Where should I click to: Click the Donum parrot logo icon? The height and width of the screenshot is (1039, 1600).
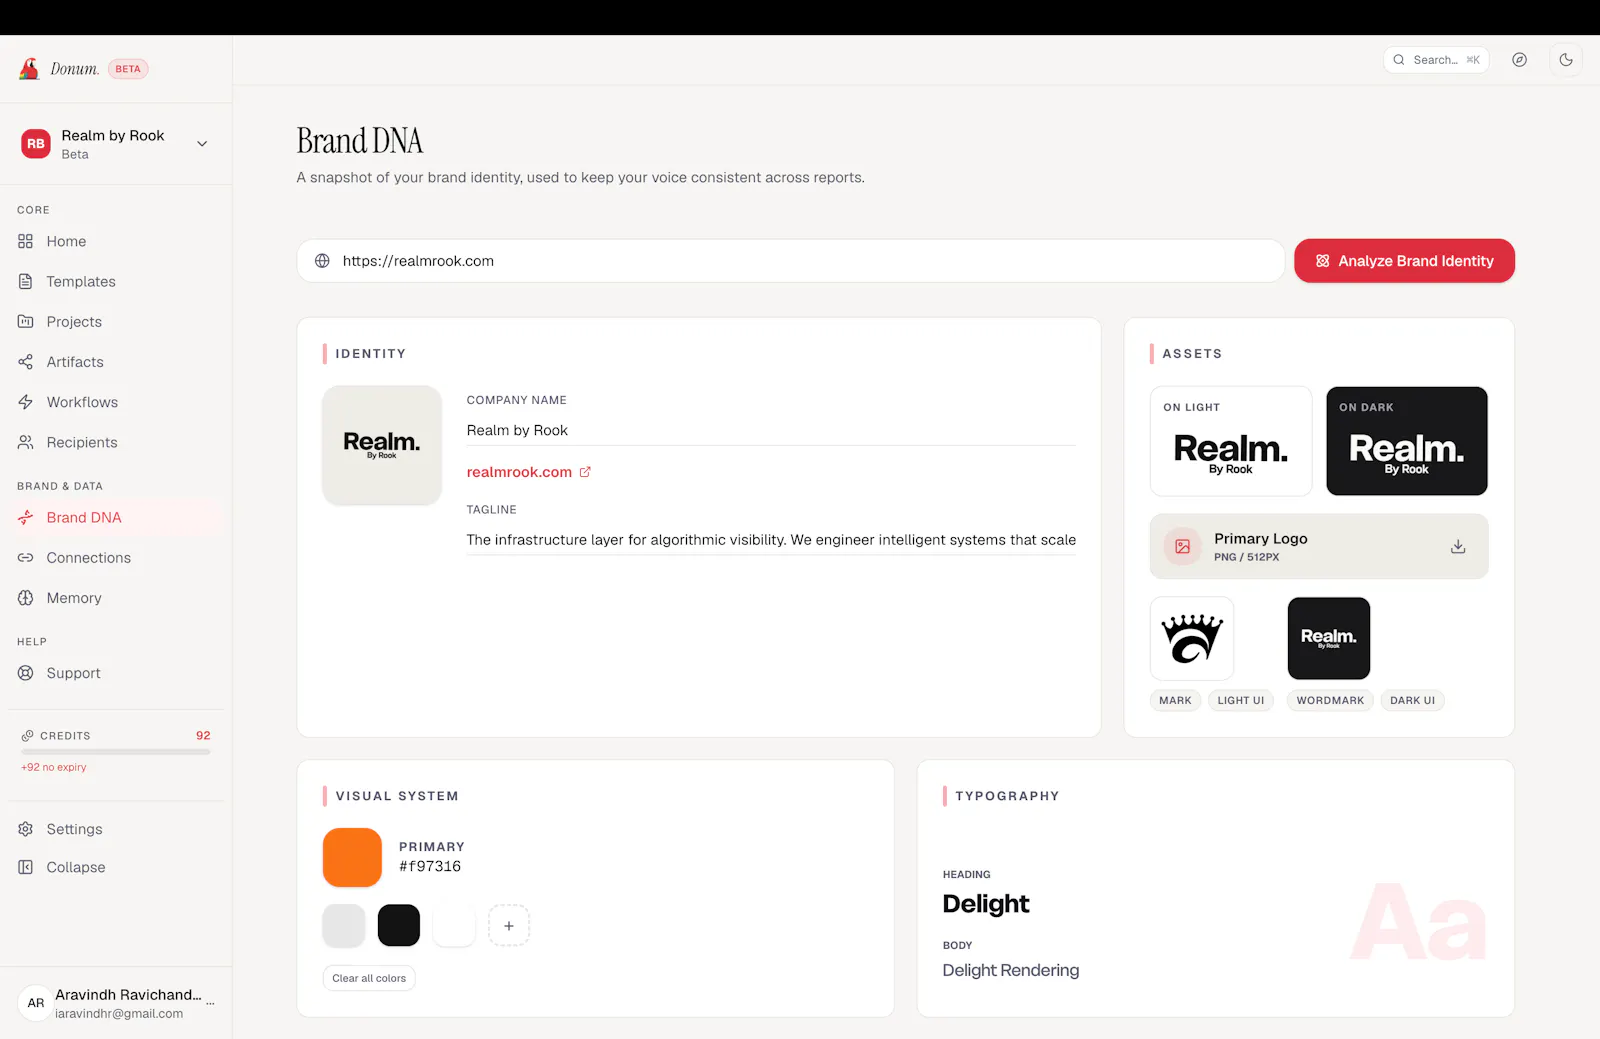click(29, 69)
